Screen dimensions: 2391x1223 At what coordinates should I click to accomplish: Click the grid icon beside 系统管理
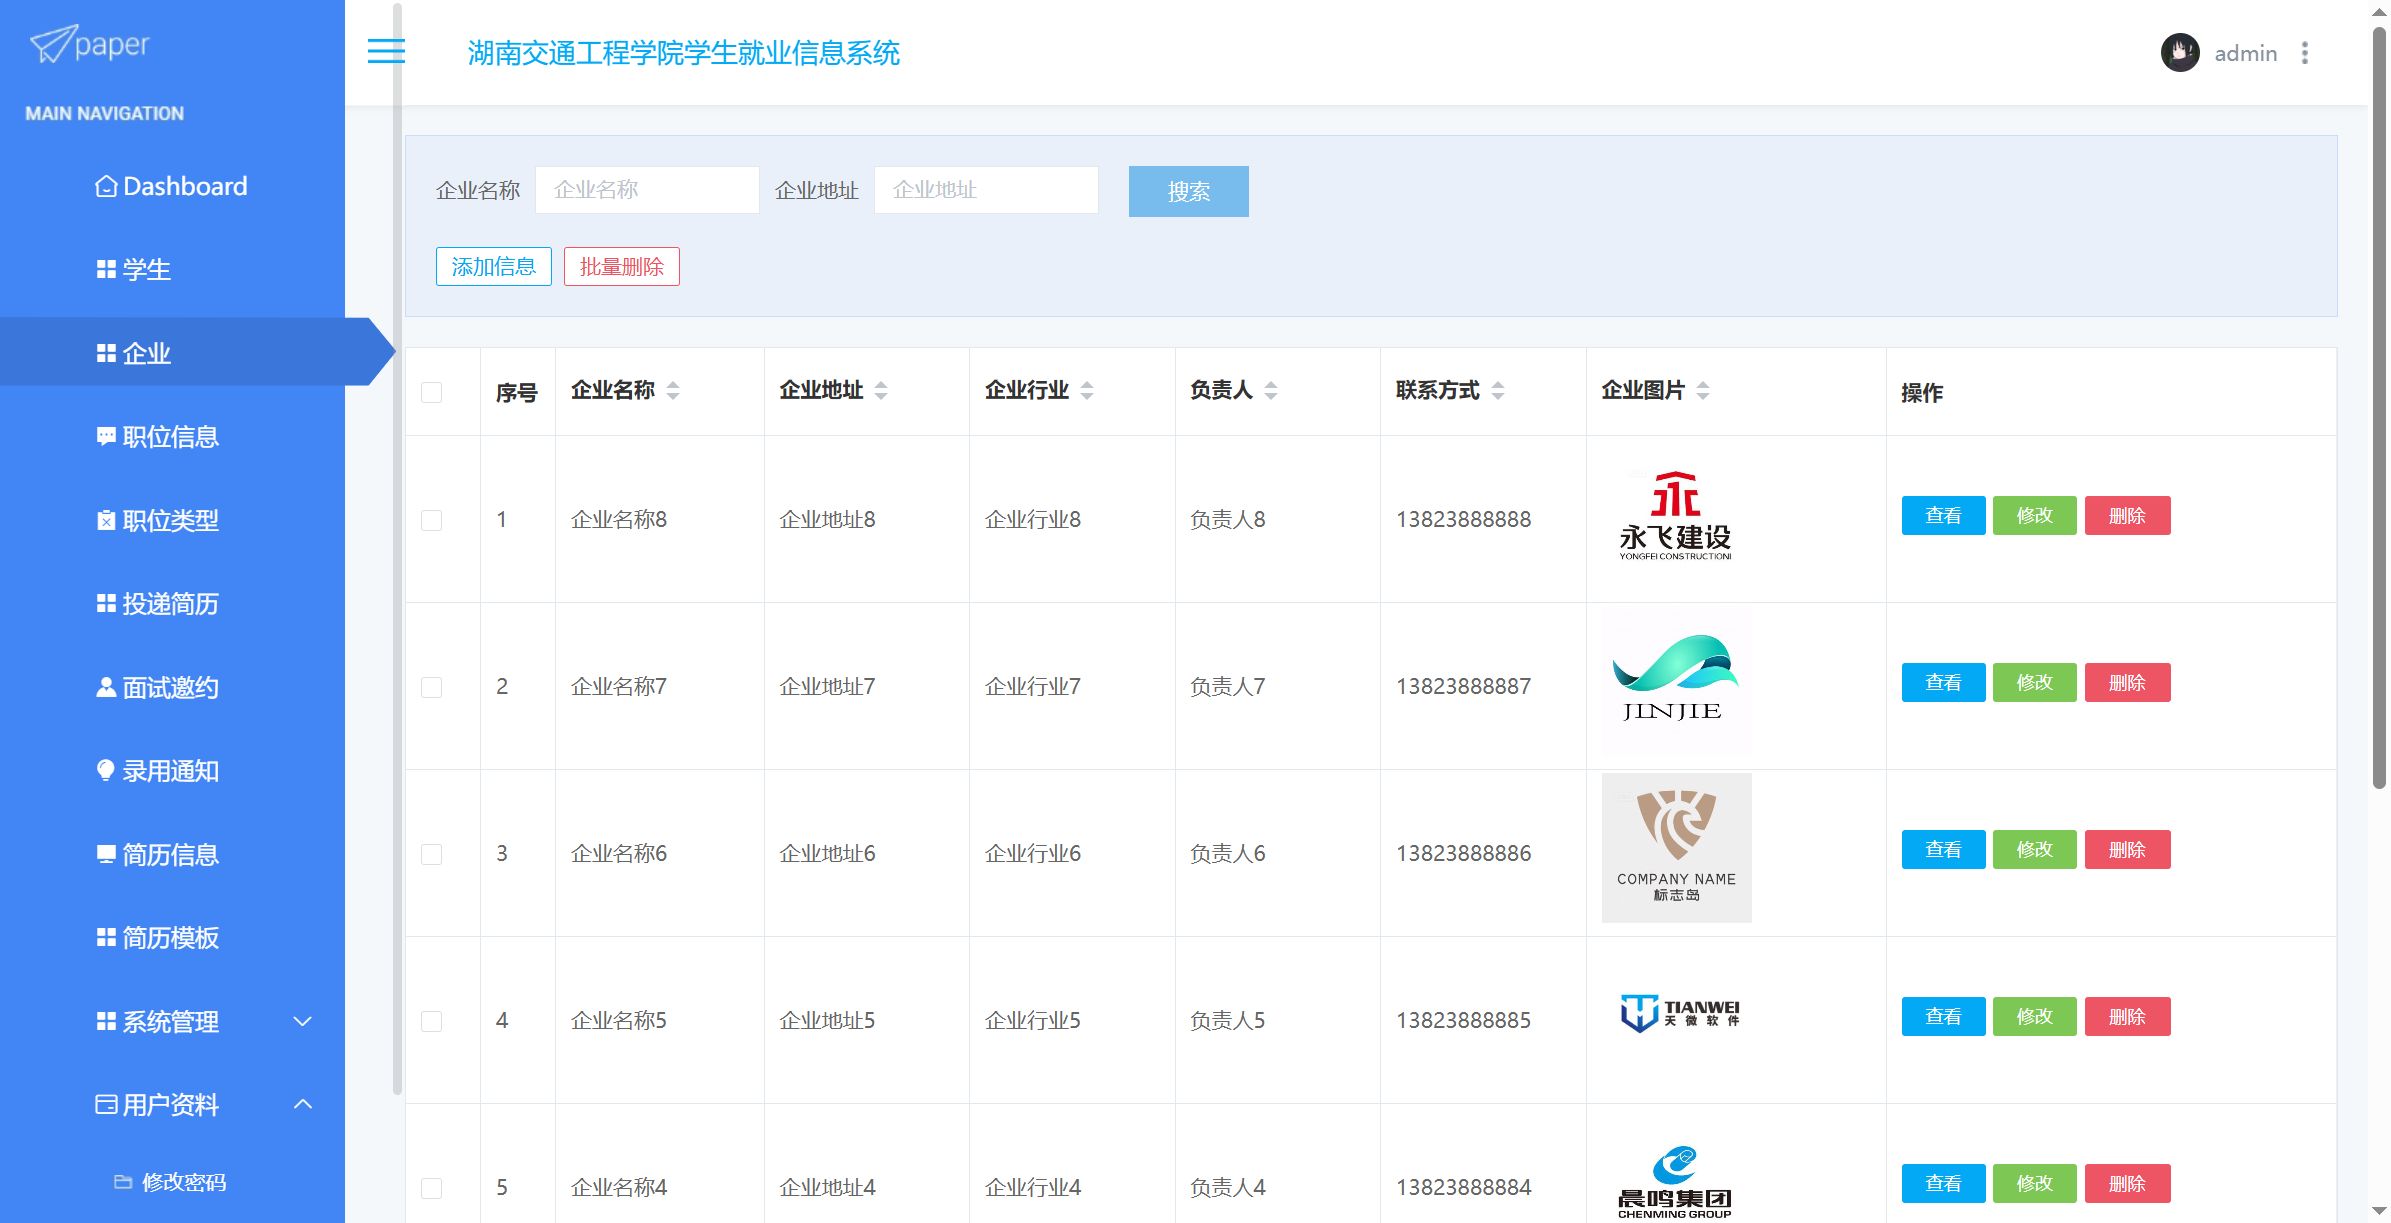click(106, 1021)
